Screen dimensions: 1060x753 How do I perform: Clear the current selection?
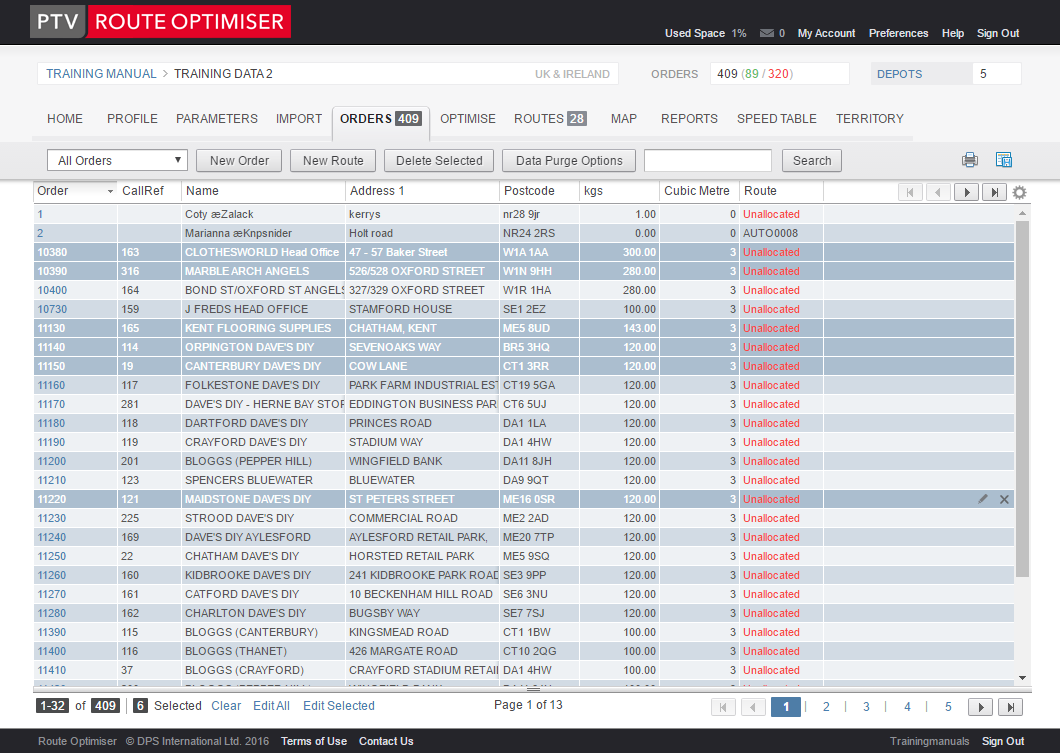coord(226,706)
